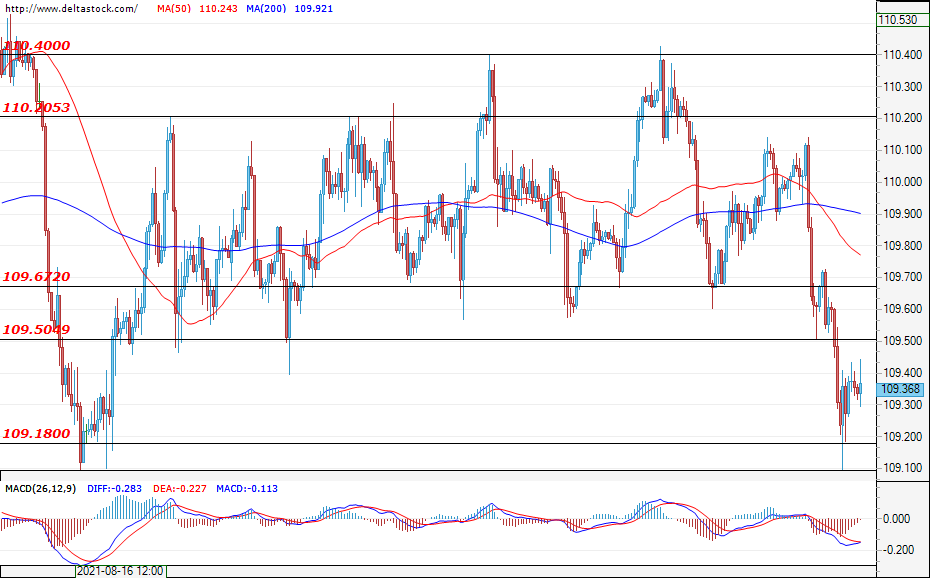Viewport: 930px width, 578px height.
Task: Click the 109.800 price axis tick
Action: tap(902, 245)
